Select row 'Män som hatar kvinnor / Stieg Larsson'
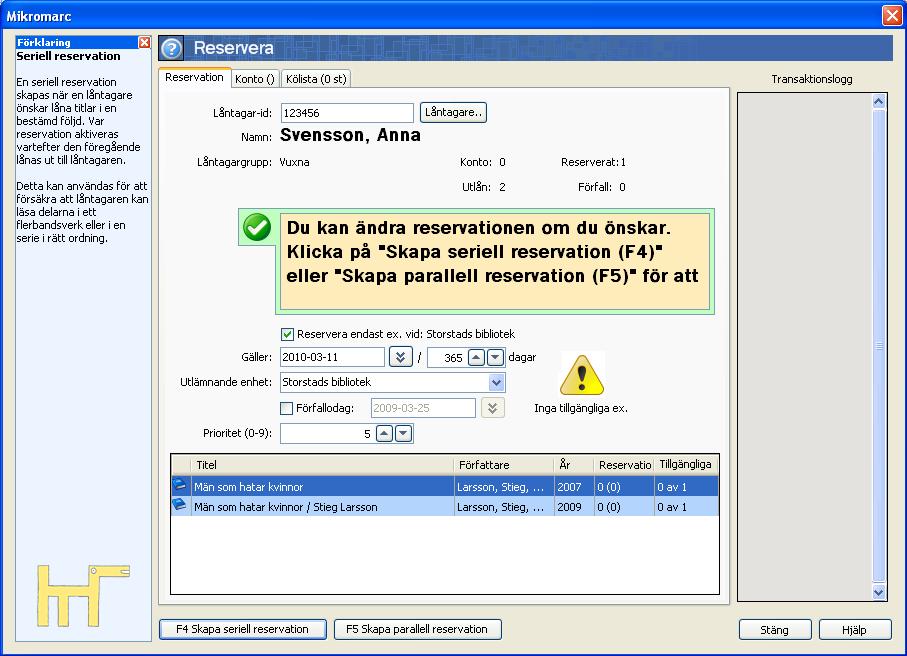This screenshot has height=656, width=907. pyautogui.click(x=445, y=507)
